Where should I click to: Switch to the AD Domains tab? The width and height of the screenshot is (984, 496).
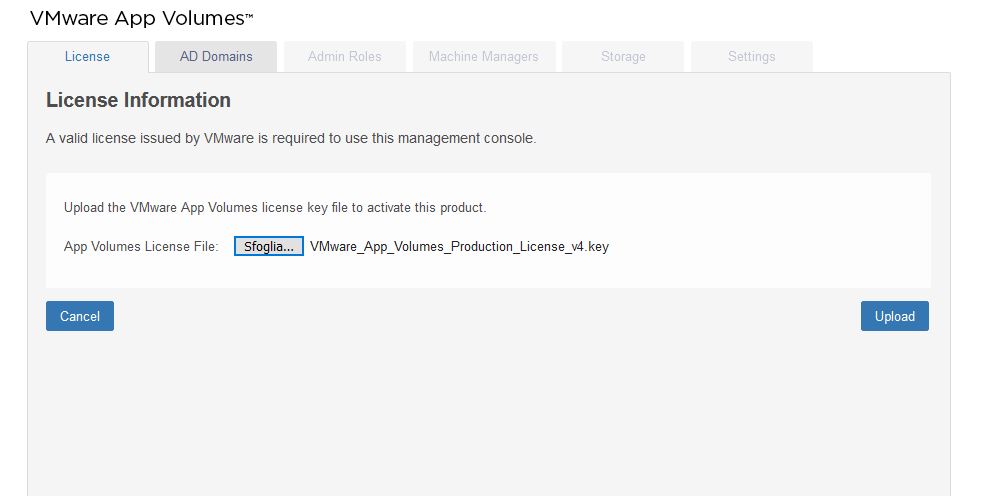coord(216,57)
